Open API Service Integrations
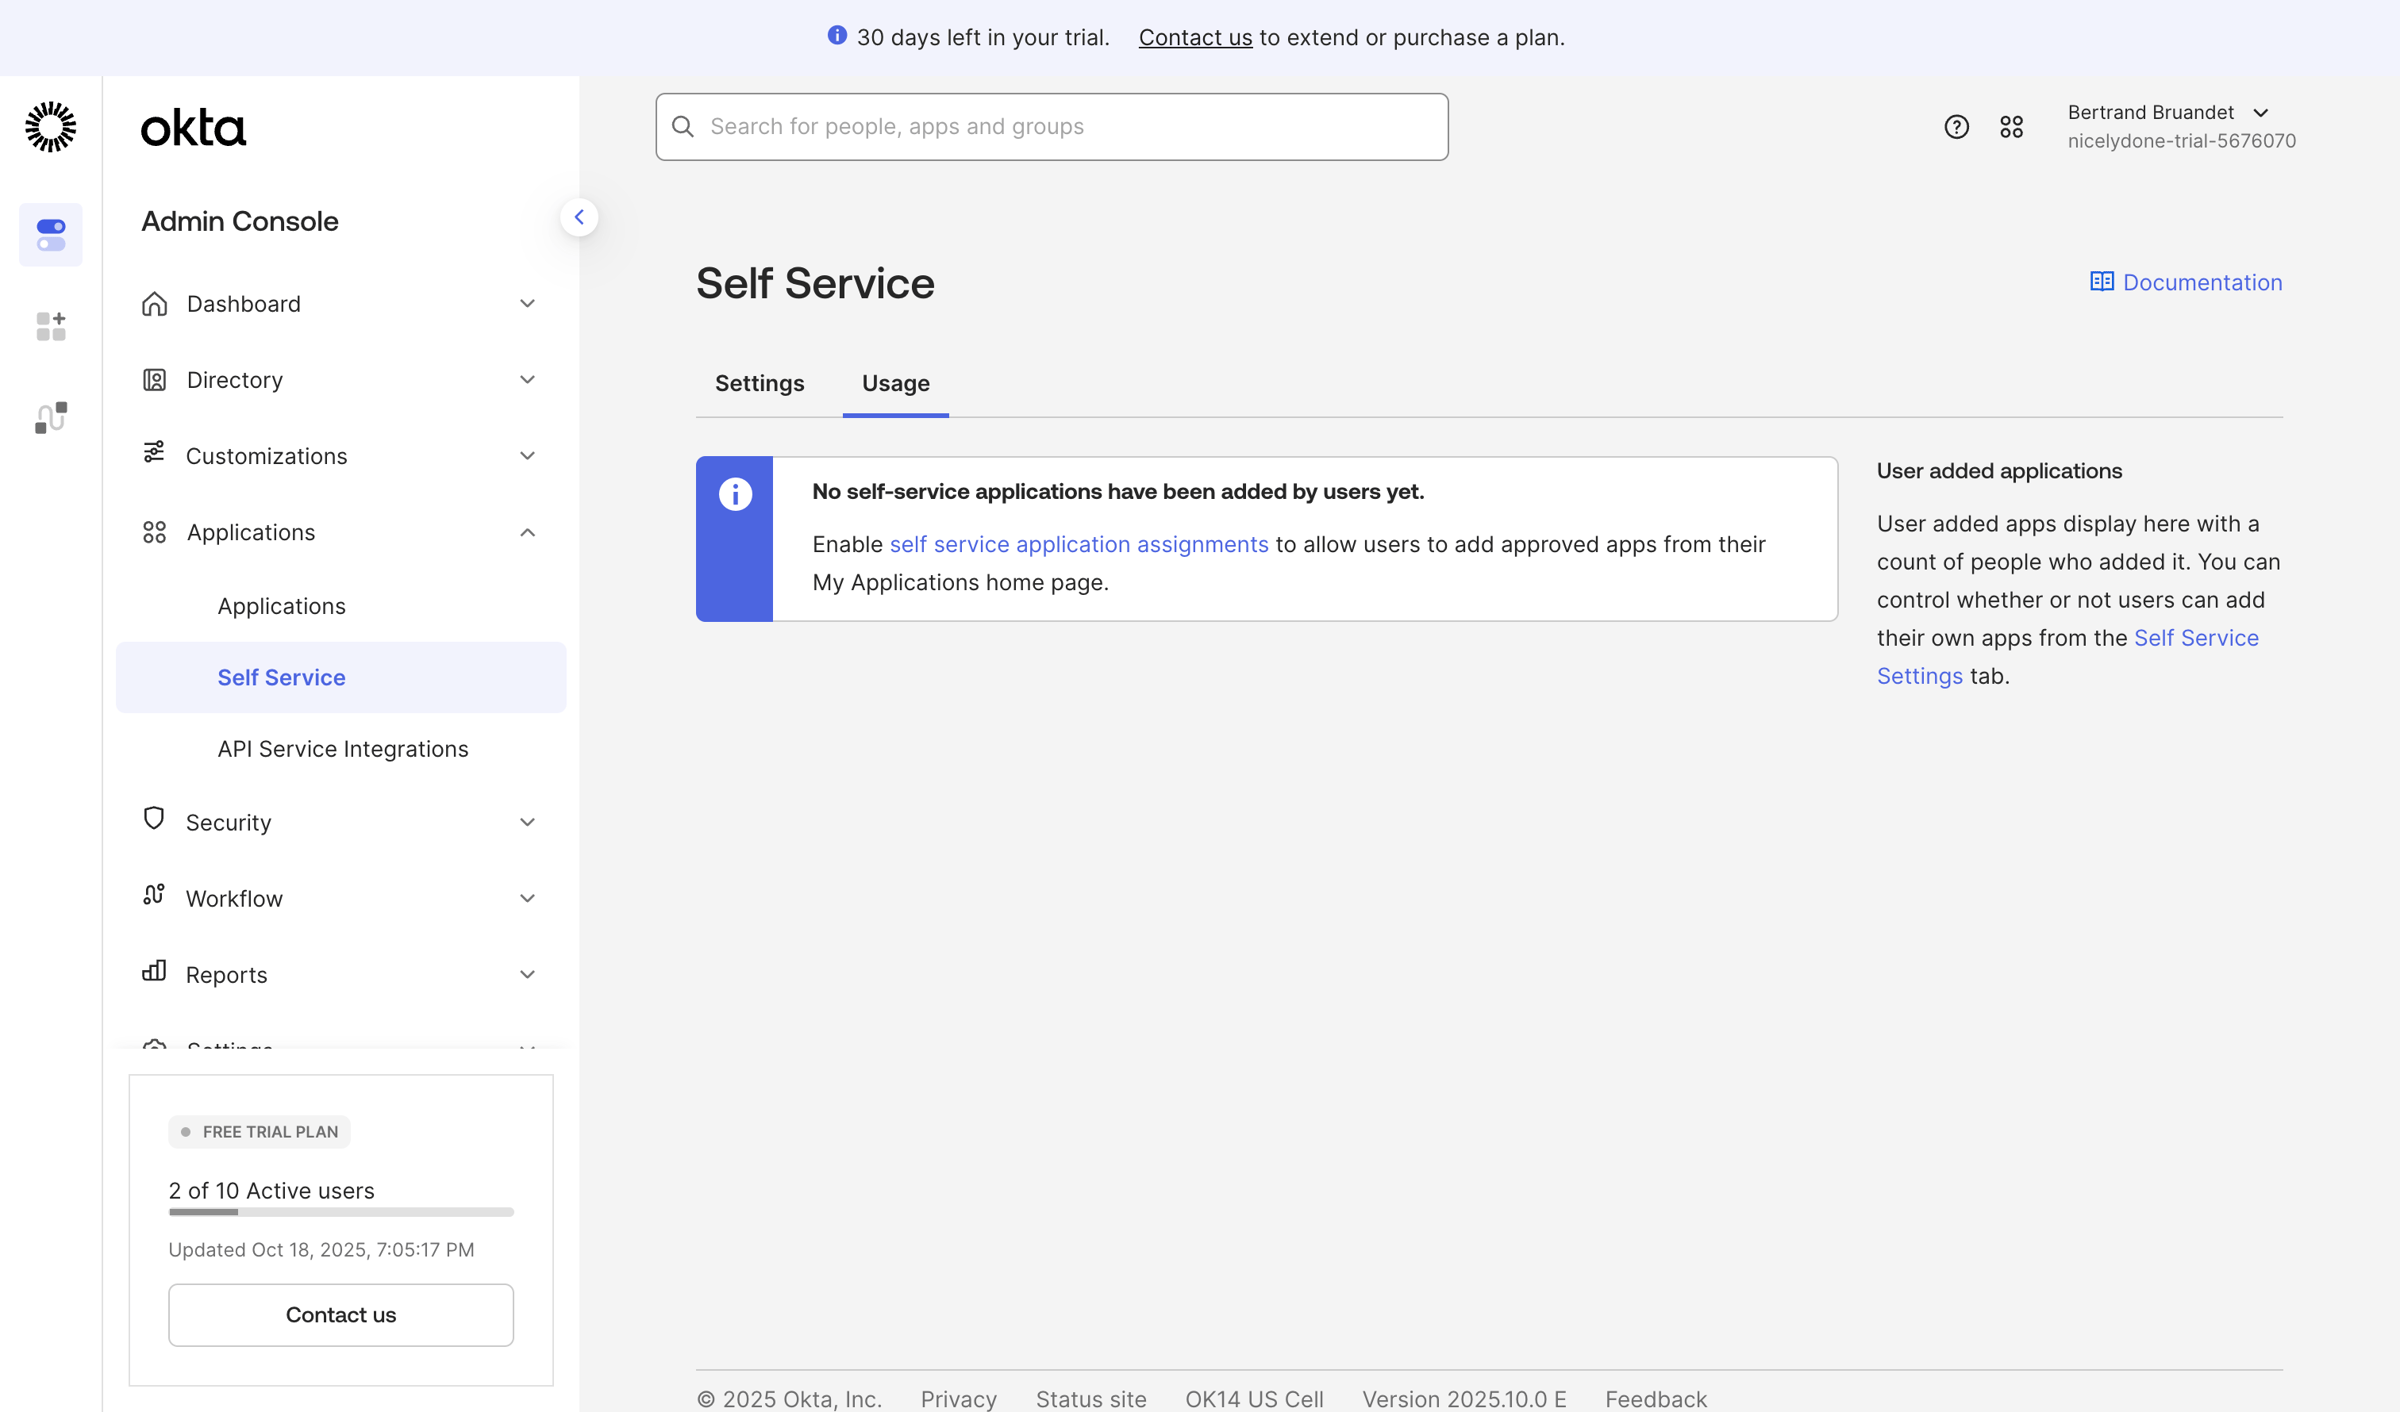The width and height of the screenshot is (2400, 1412). click(x=342, y=749)
